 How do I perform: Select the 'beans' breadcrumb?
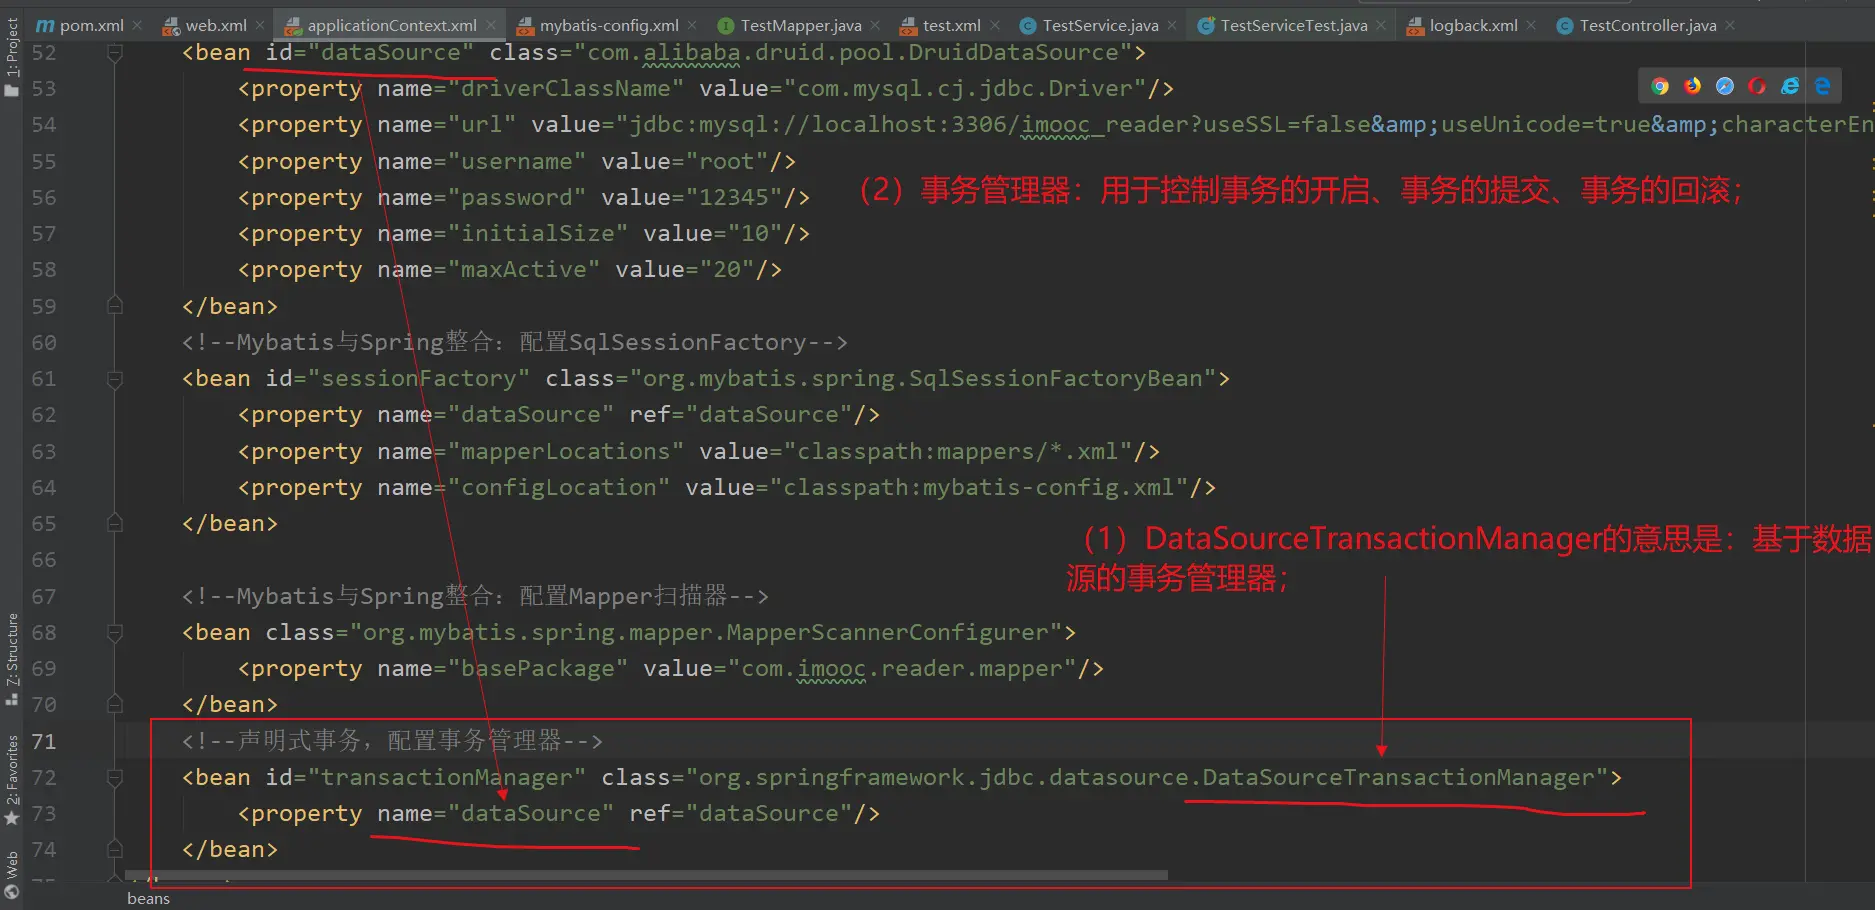pyautogui.click(x=148, y=898)
